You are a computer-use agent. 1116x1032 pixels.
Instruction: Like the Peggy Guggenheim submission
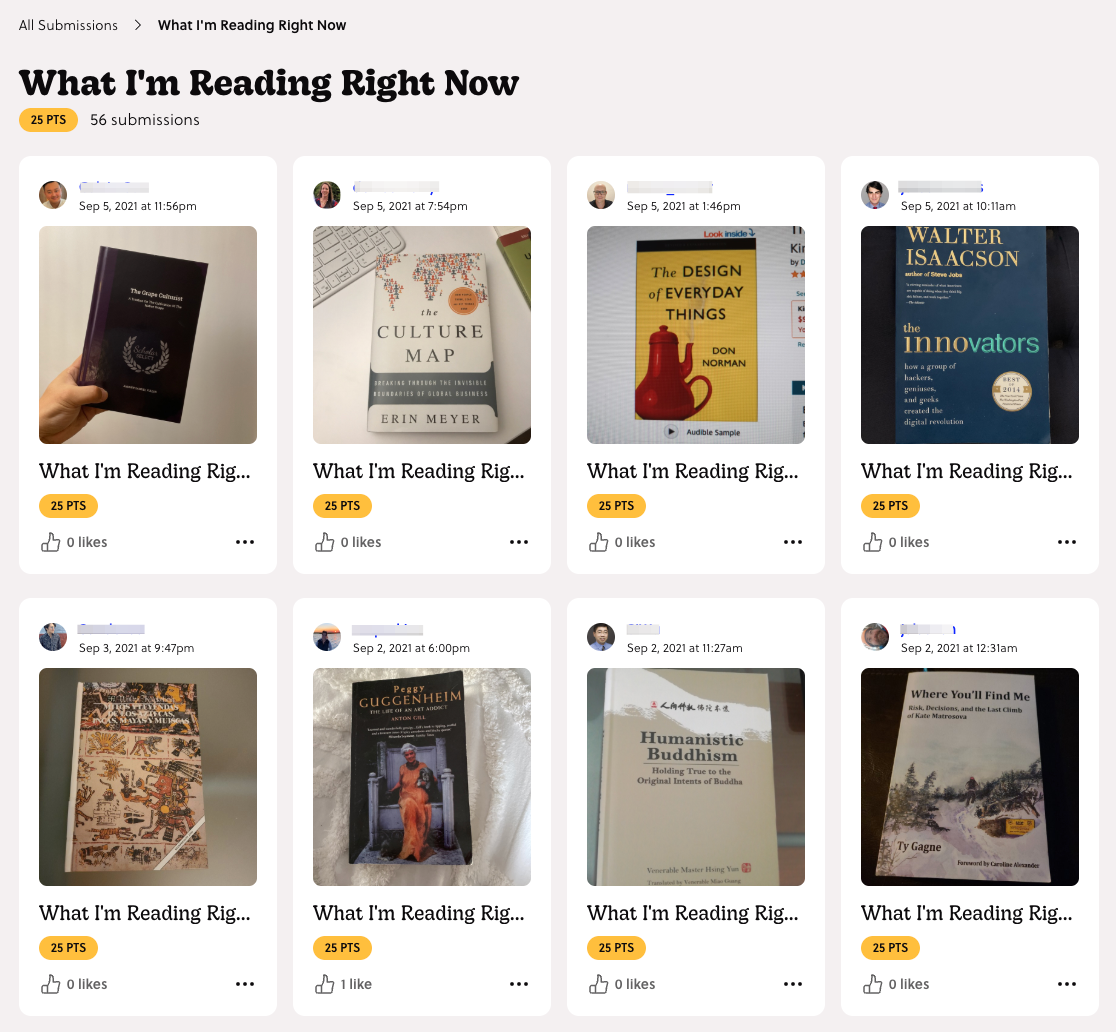pos(325,984)
